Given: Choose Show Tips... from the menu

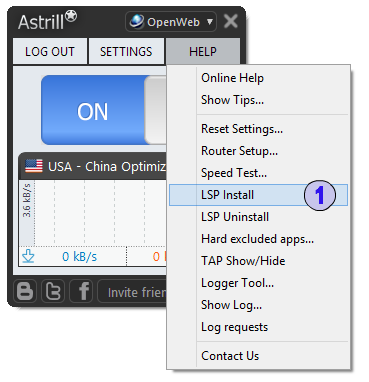Looking at the screenshot, I should tap(258, 100).
